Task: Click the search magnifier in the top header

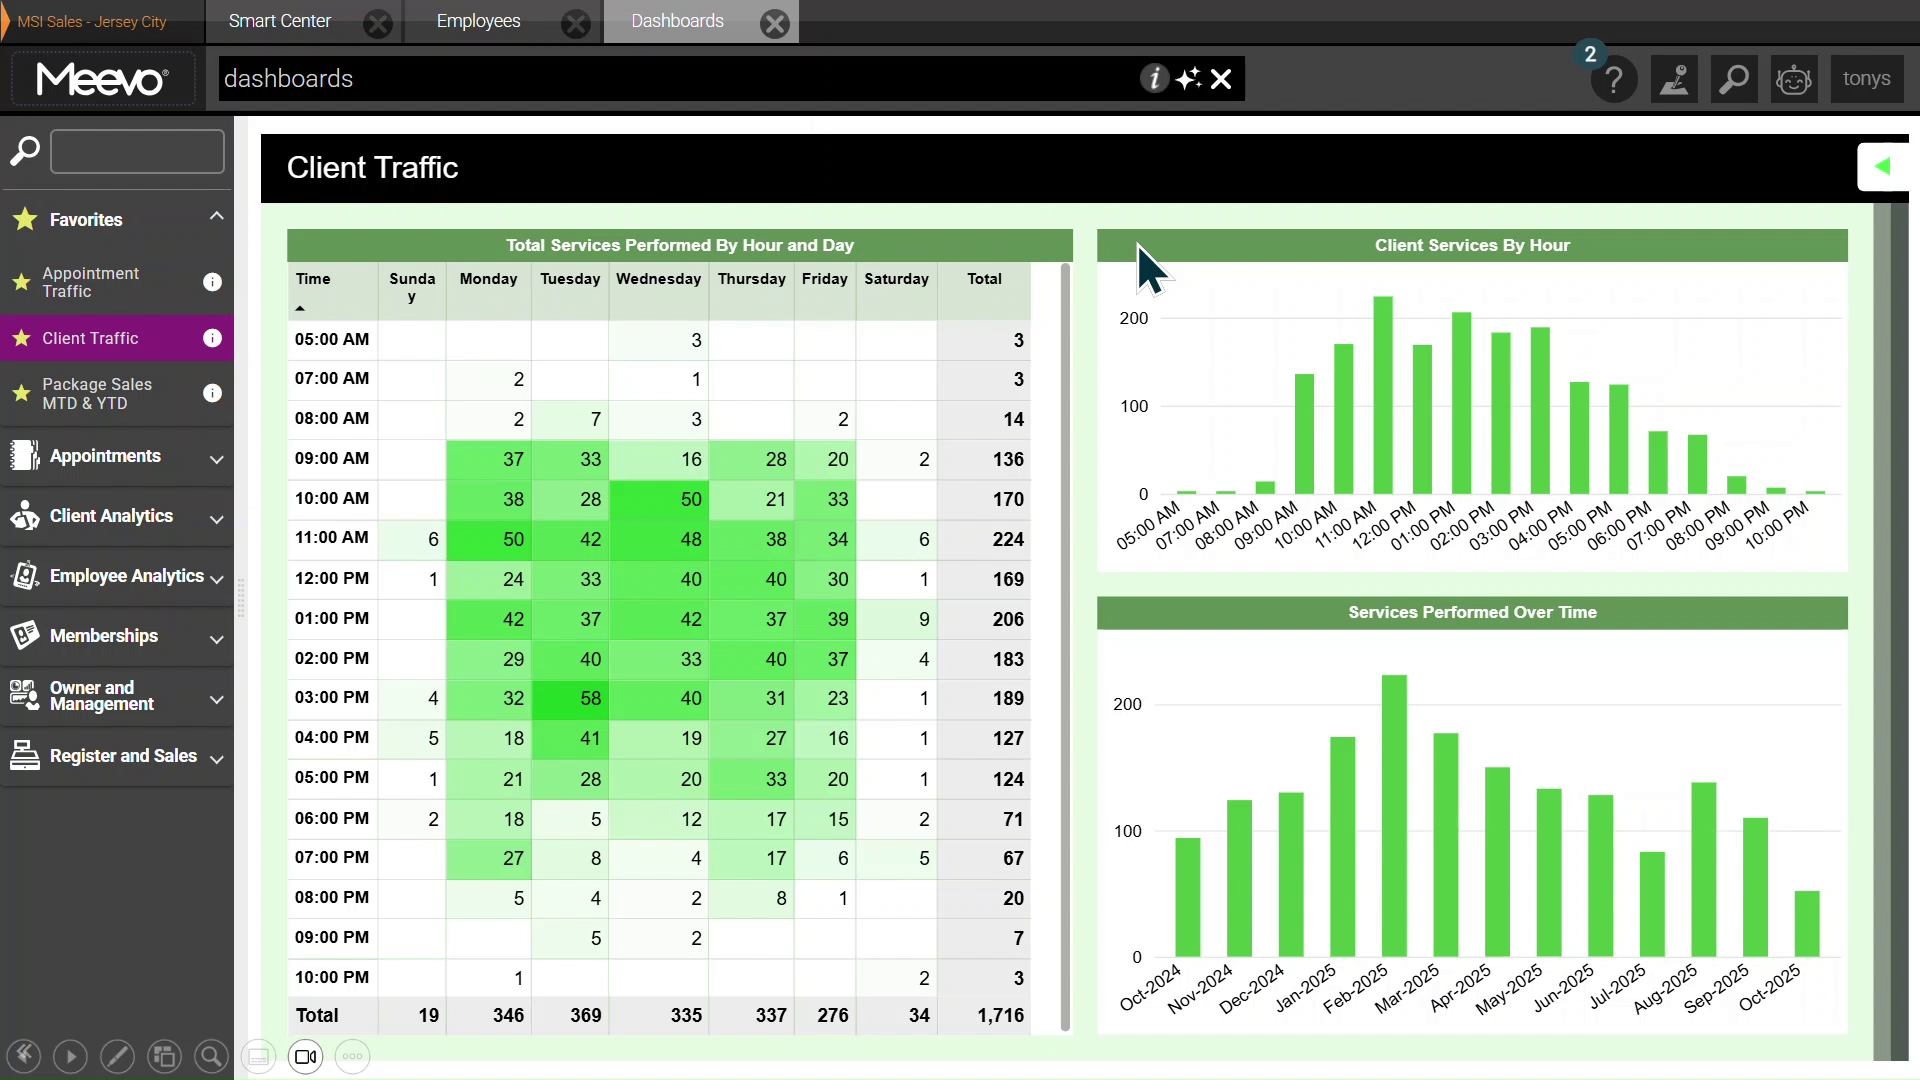Action: (1734, 79)
